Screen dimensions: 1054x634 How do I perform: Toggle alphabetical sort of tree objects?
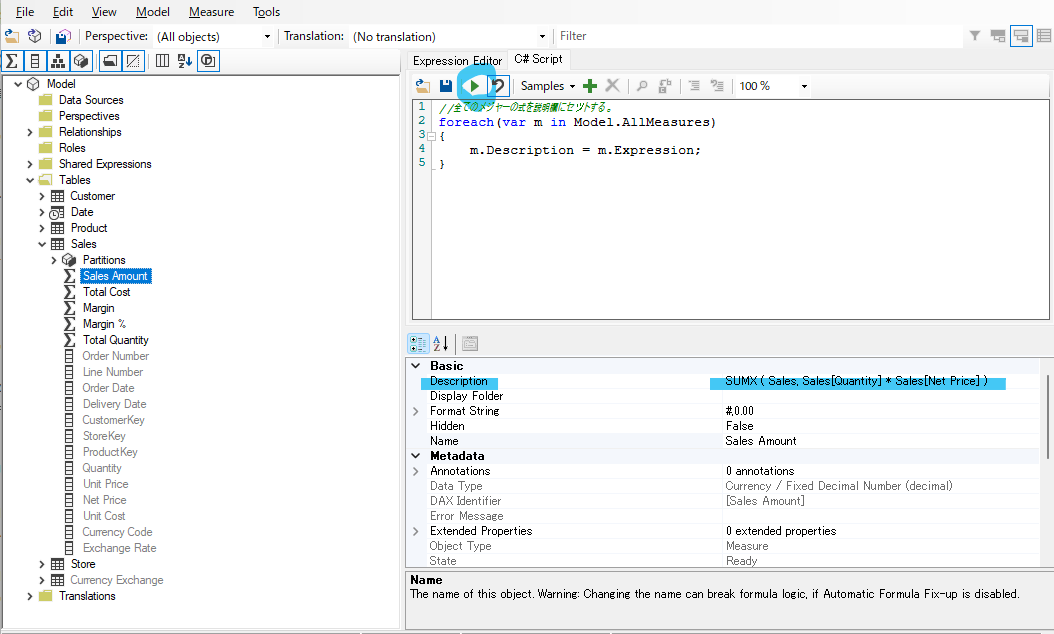(x=185, y=61)
